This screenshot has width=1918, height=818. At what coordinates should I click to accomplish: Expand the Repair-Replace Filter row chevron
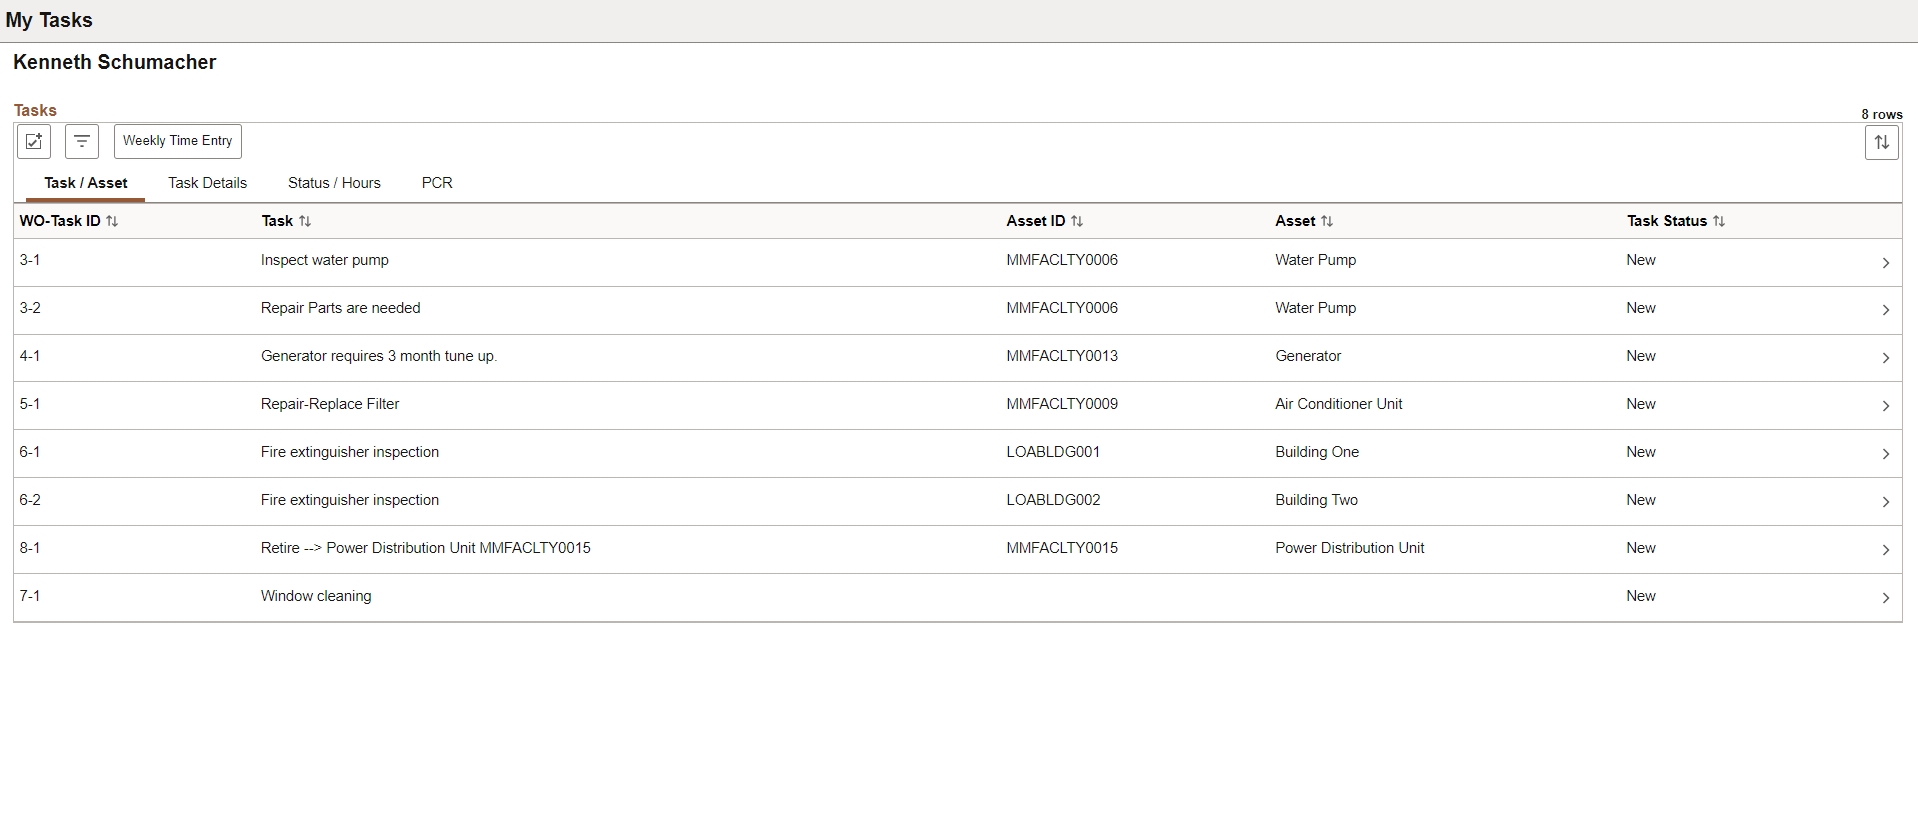(x=1885, y=406)
